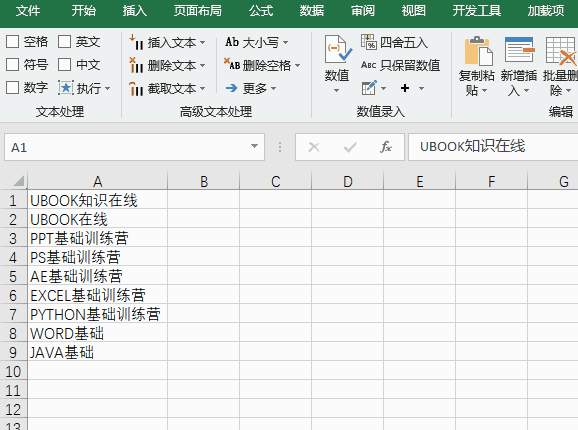Screen dimensions: 578x430
Task: Click the Remove Spaces (删除空格) icon
Action: [x=232, y=64]
